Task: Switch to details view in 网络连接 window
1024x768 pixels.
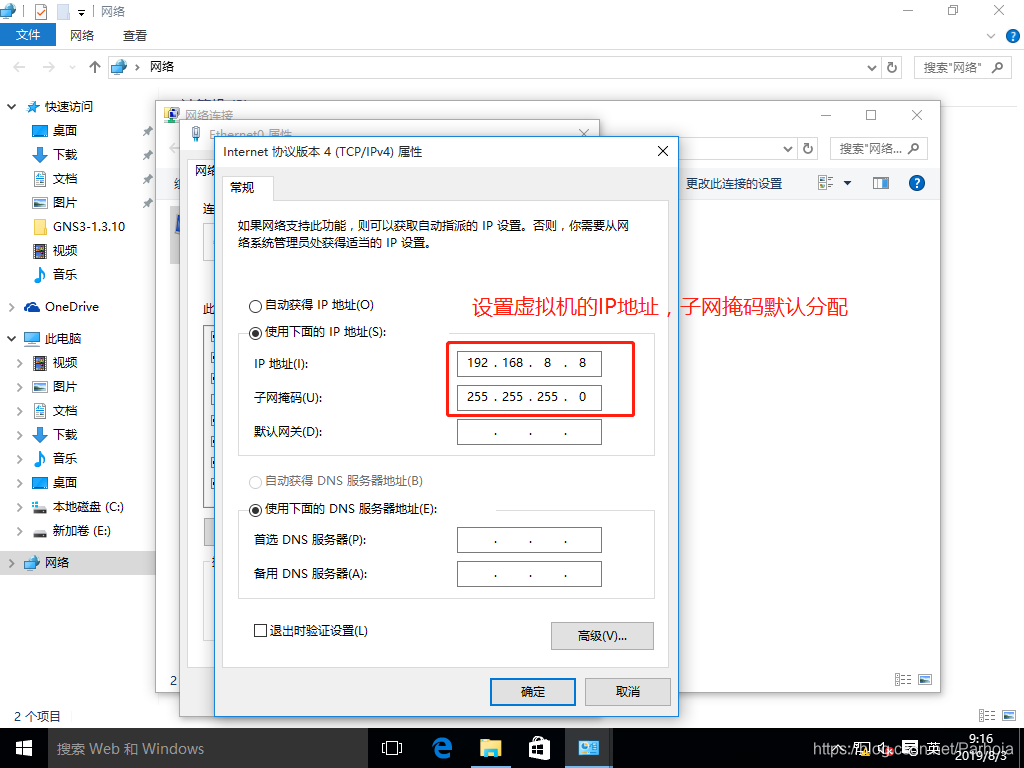Action: [903, 680]
